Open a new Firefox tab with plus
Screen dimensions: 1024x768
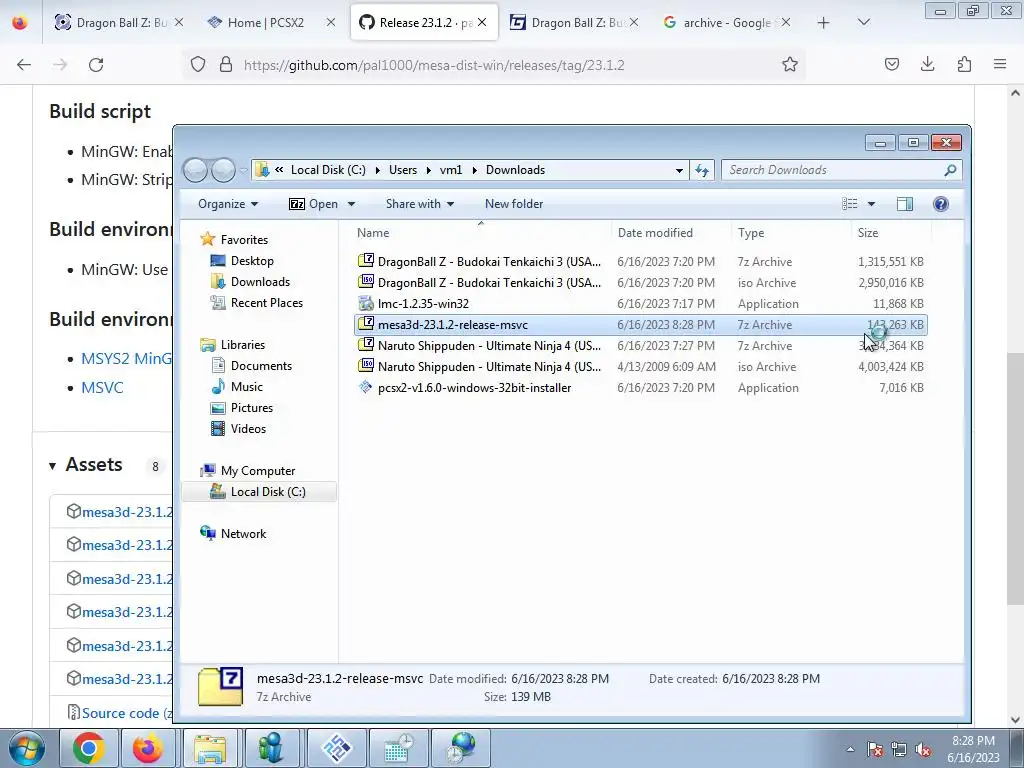pos(824,23)
